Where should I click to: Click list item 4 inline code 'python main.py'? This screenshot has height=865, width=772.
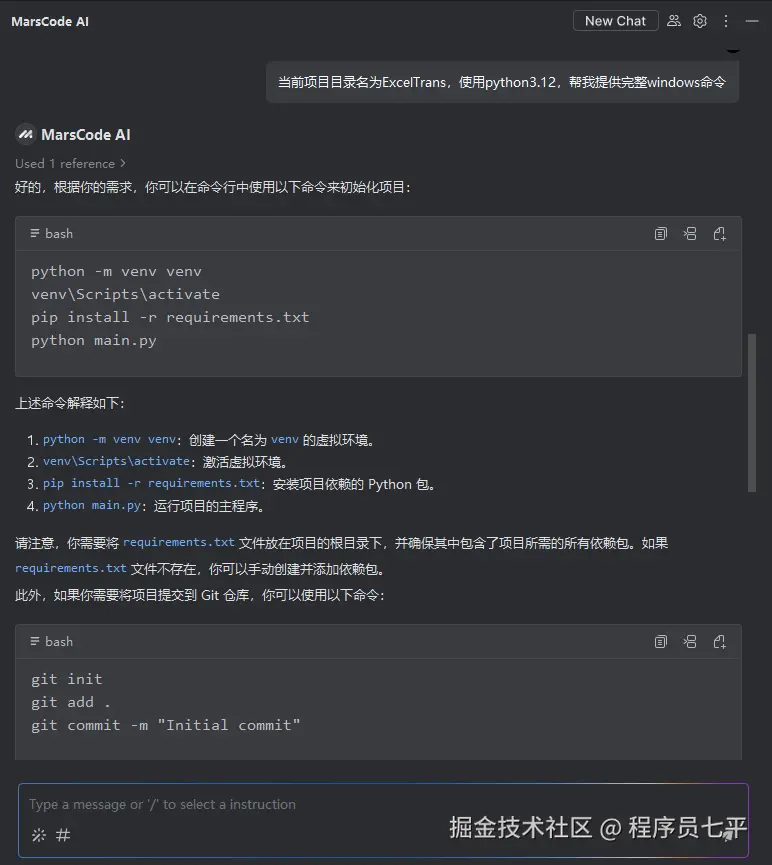[x=92, y=505]
